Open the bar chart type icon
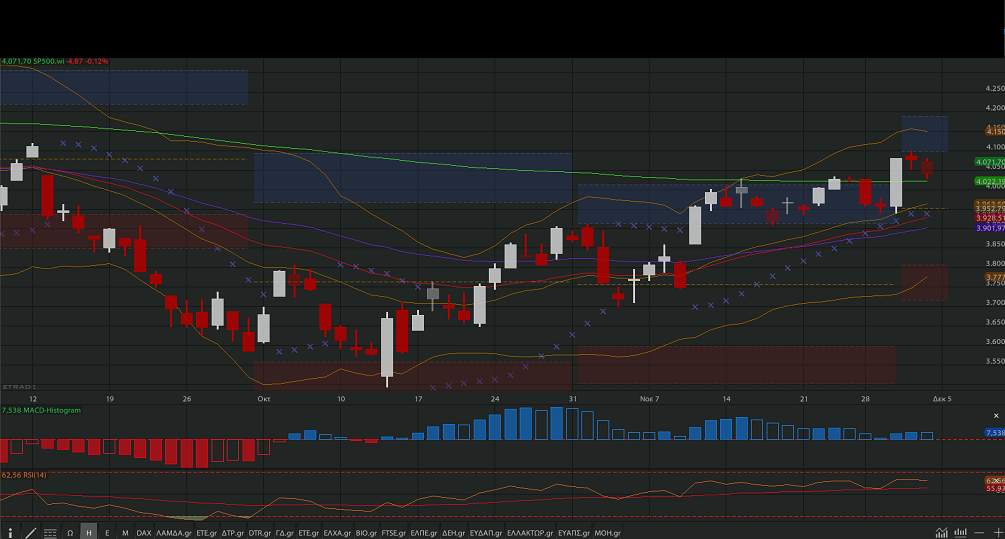This screenshot has width=1005, height=539. pyautogui.click(x=960, y=532)
